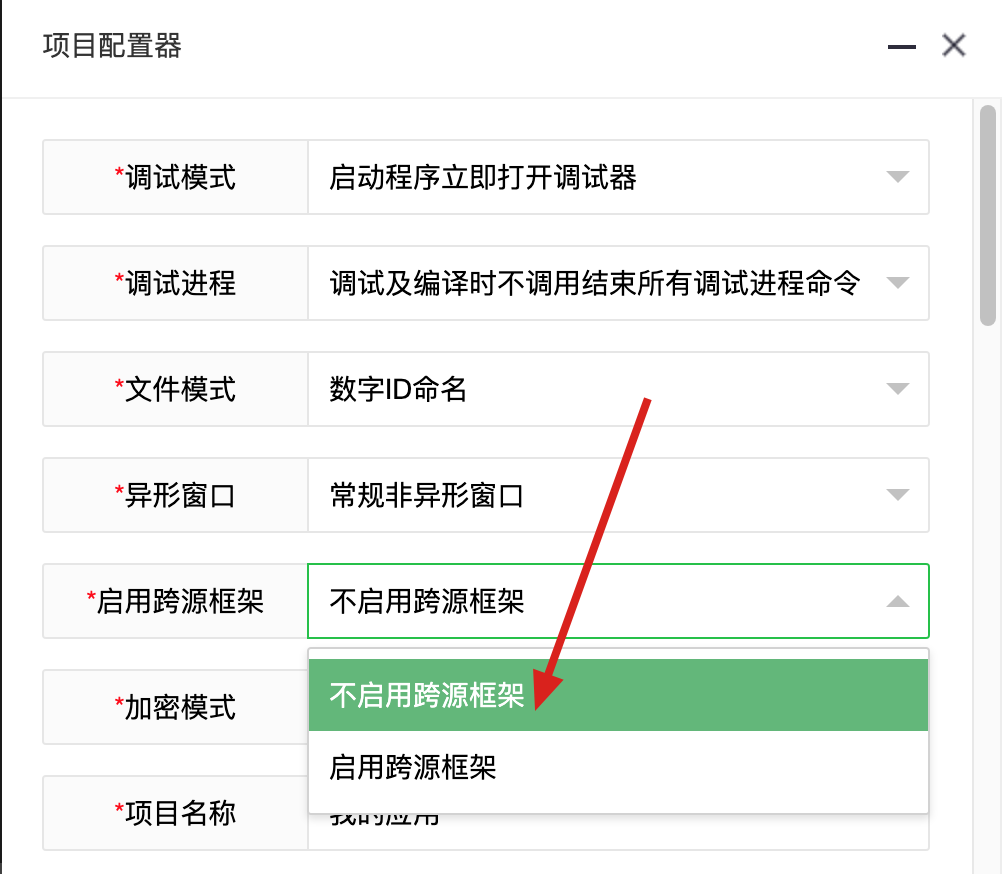This screenshot has height=874, width=1002.
Task: Click the 常规非异形窗口 selection field
Action: 618,495
